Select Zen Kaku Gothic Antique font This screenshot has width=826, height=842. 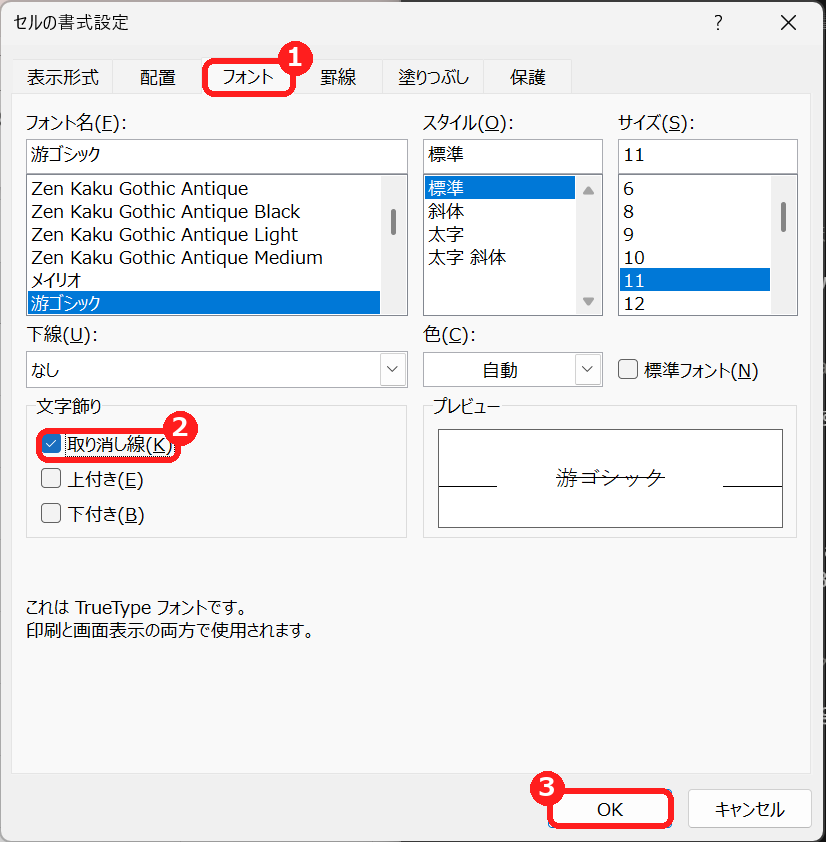point(204,188)
